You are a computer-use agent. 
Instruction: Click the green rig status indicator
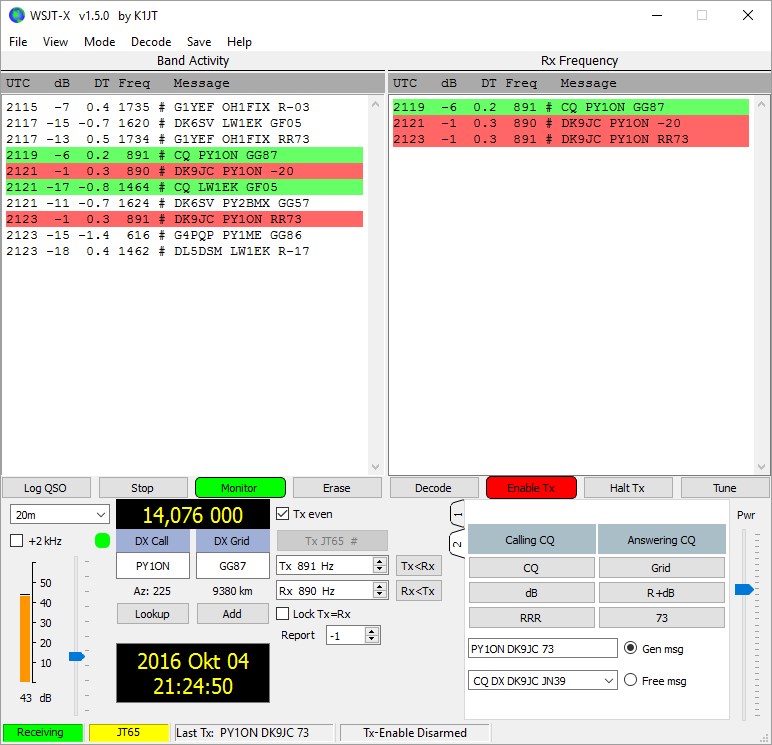point(102,541)
